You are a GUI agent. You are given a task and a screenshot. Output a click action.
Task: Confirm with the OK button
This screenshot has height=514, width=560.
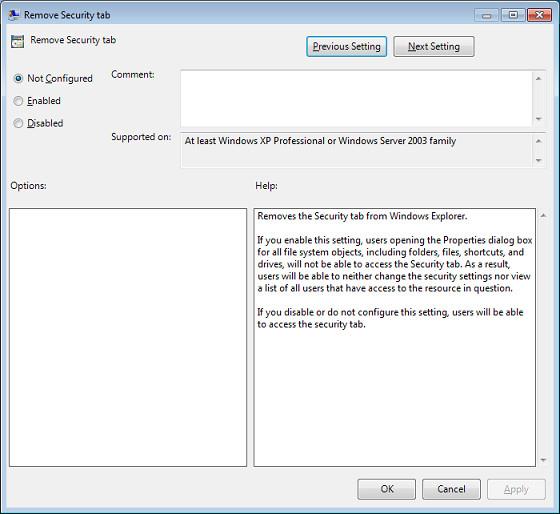[387, 489]
